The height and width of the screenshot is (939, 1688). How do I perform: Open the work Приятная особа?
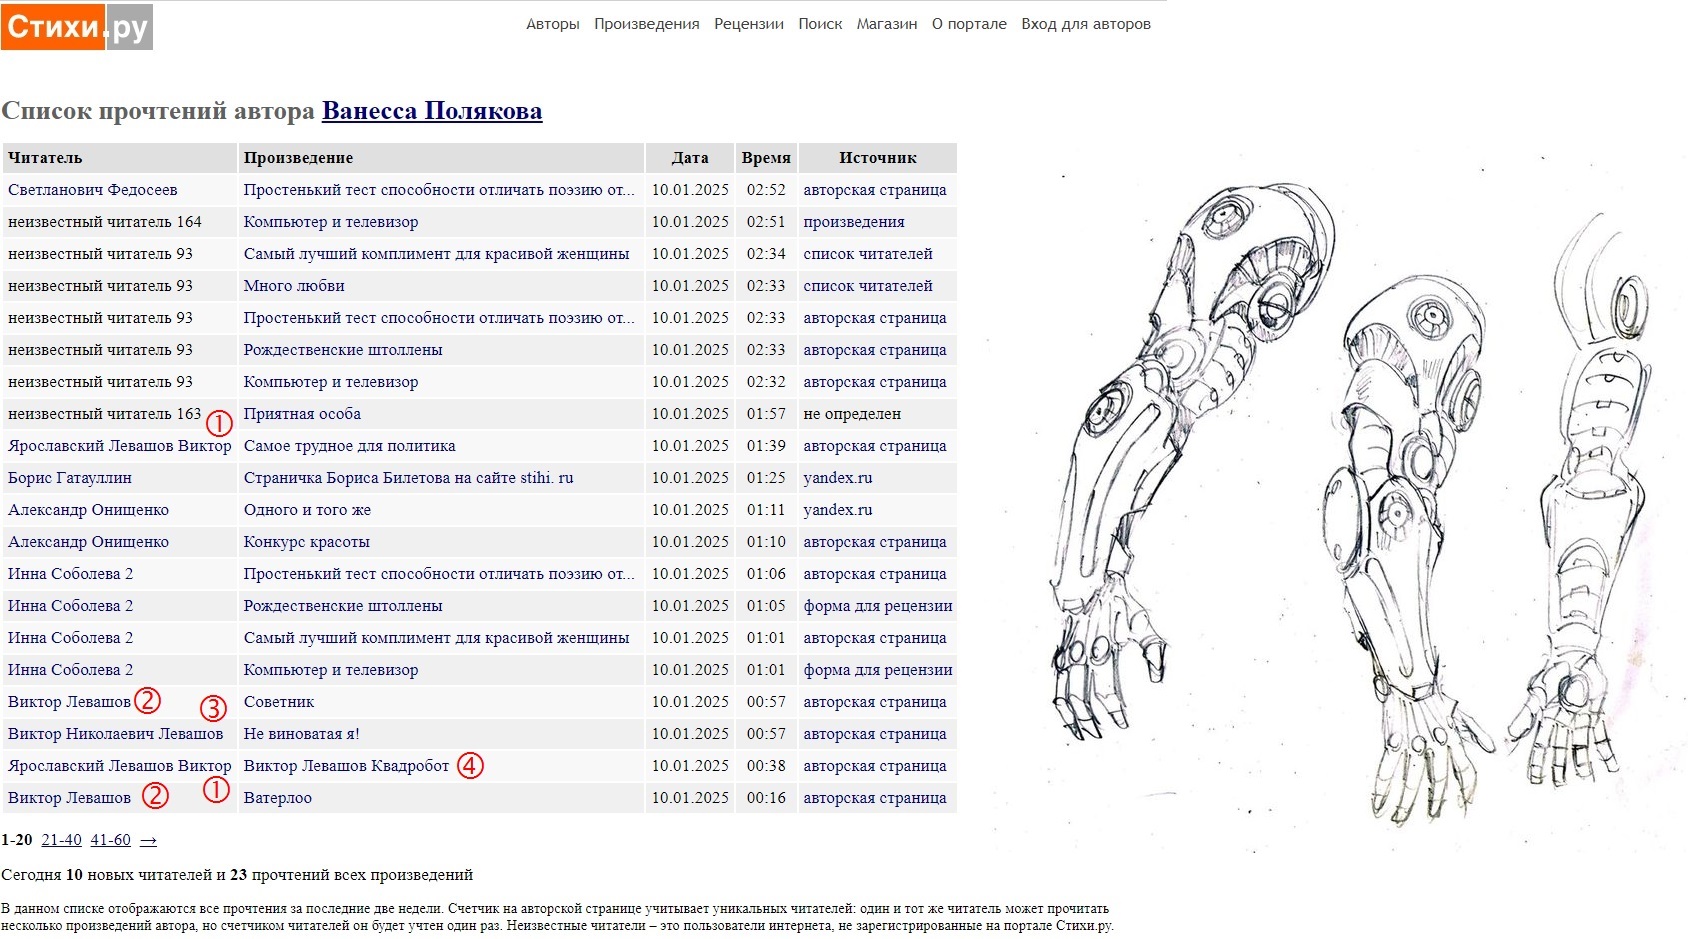click(302, 414)
